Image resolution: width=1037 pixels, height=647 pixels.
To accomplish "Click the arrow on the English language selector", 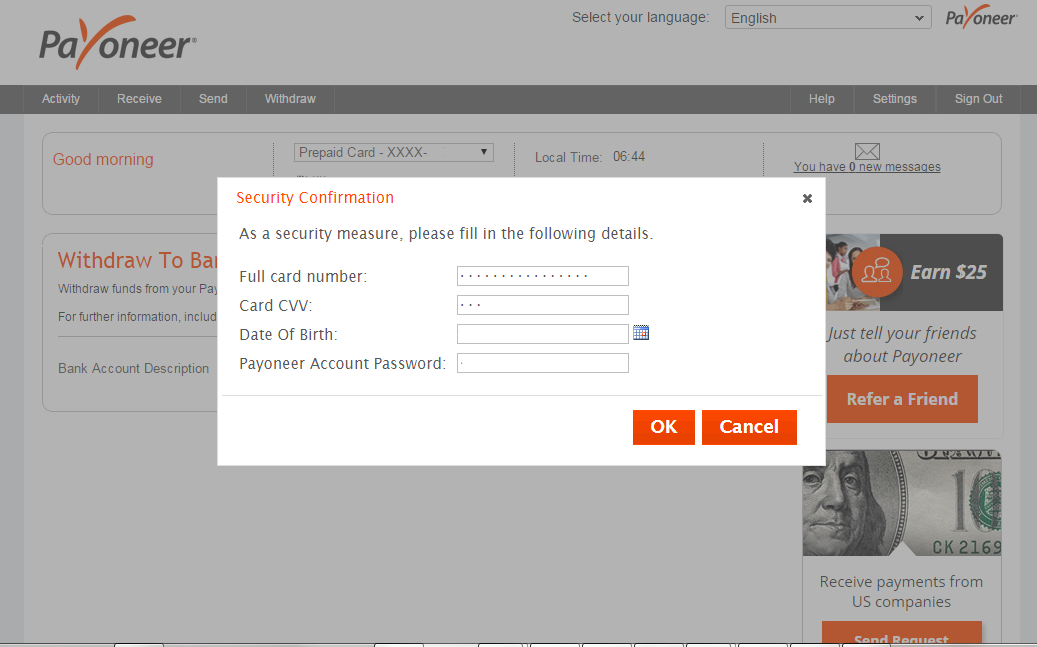I will [921, 17].
